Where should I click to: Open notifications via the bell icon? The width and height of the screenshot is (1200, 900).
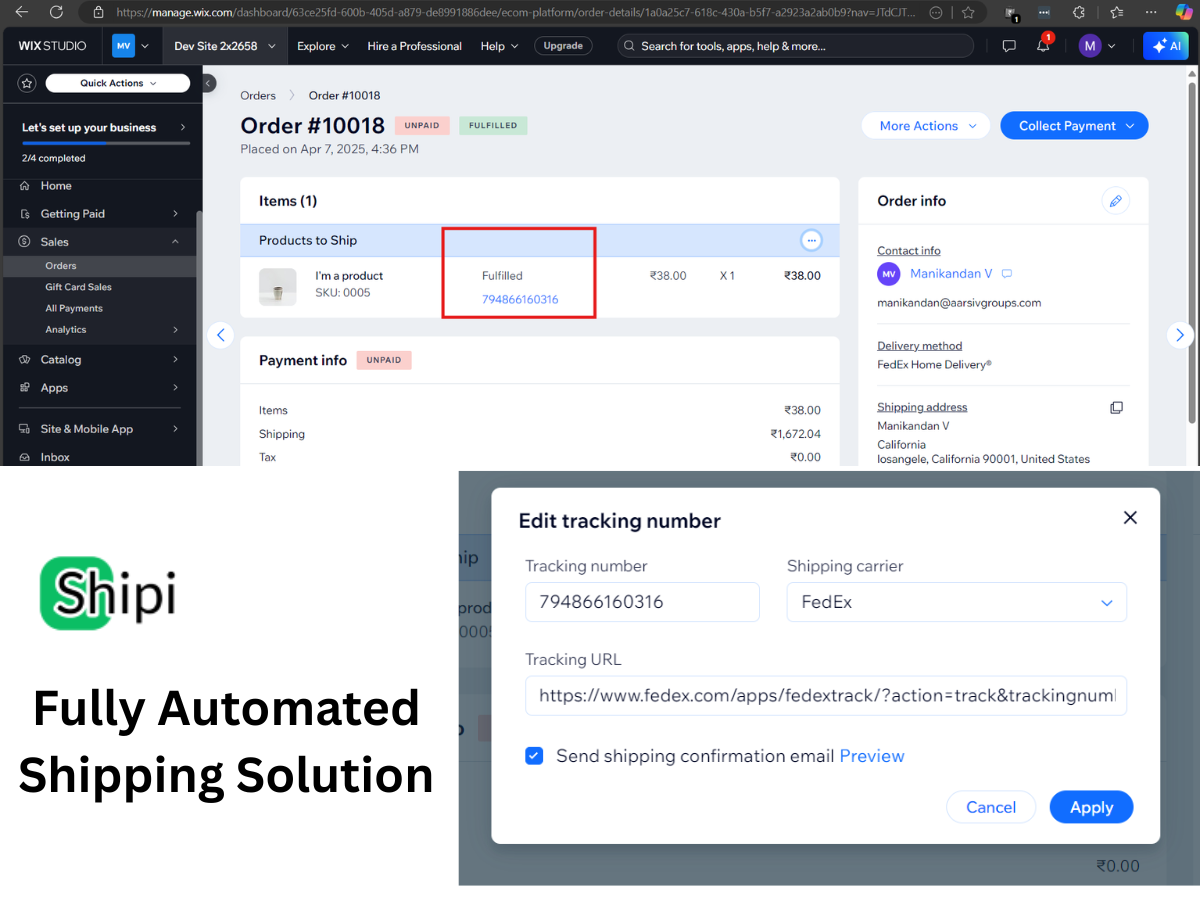point(1043,45)
